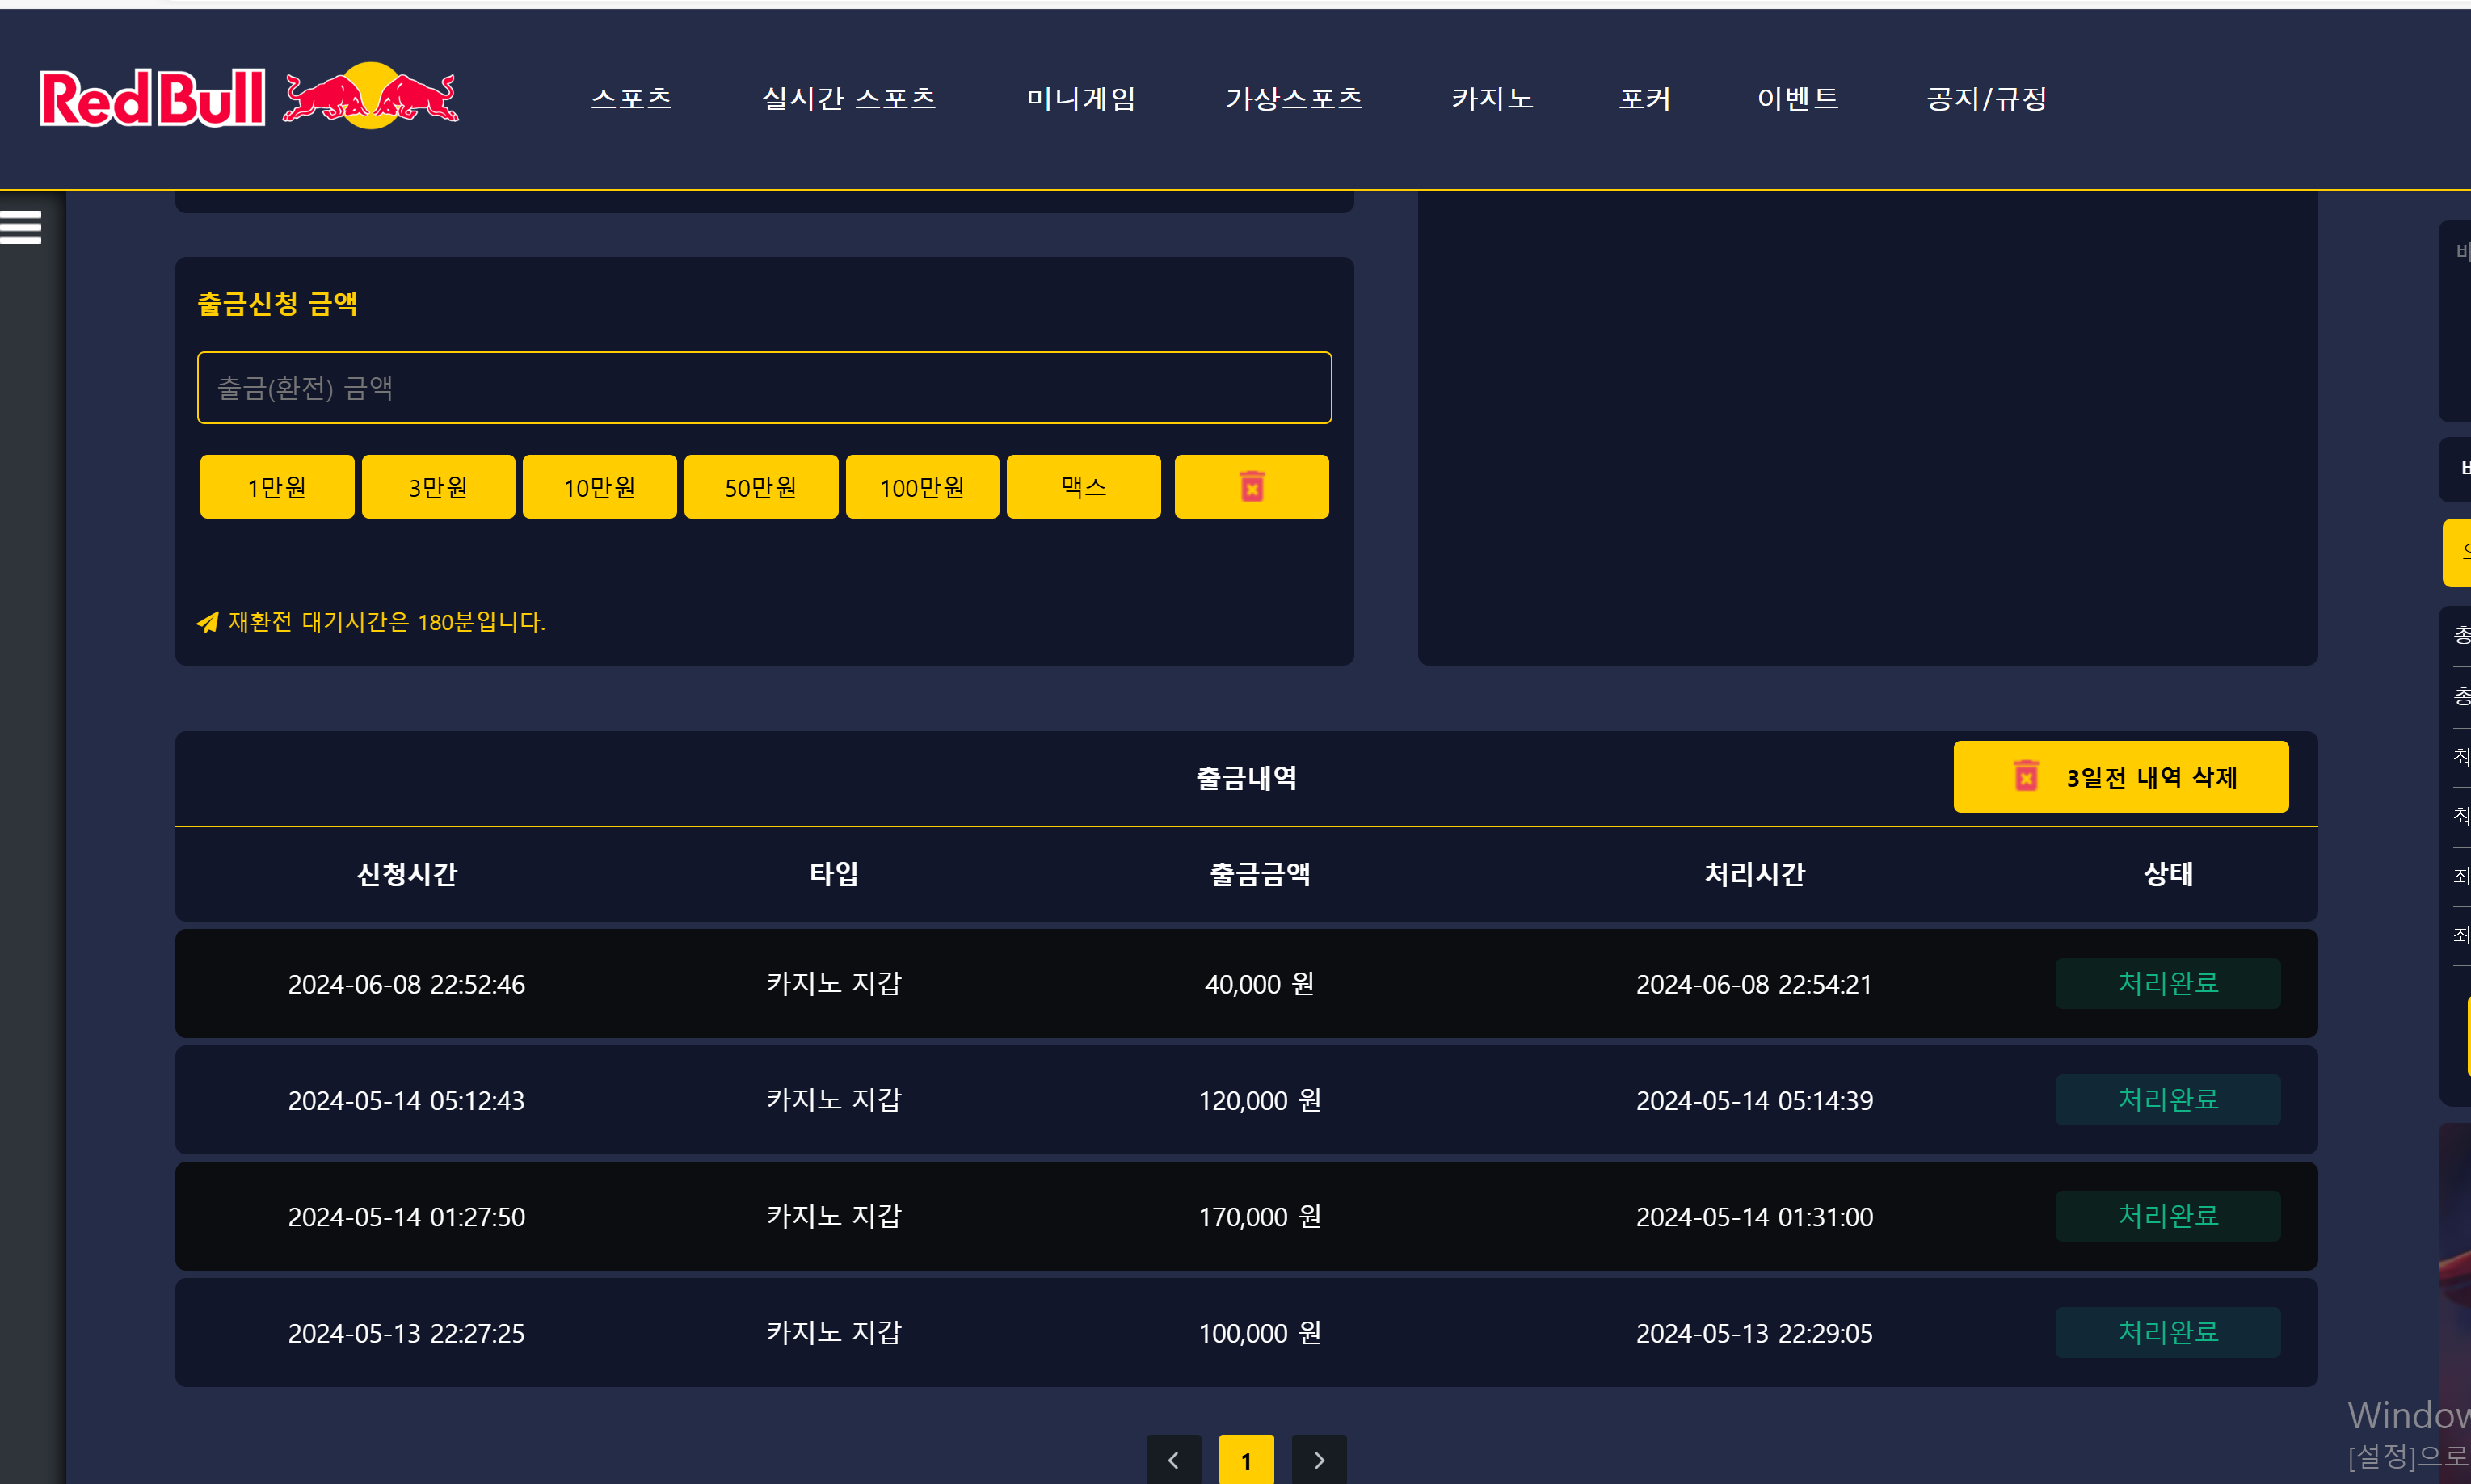Open the 이벤트 menu
This screenshot has height=1484, width=2471.
pos(1798,98)
